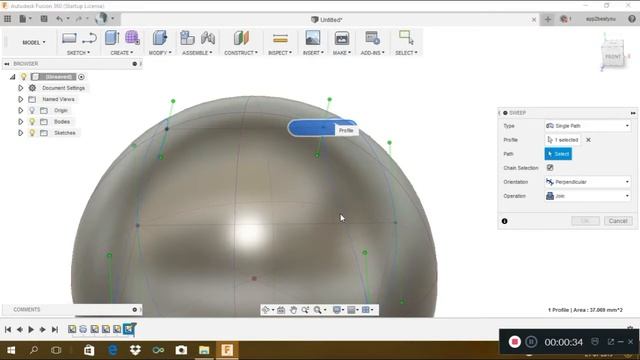Image resolution: width=640 pixels, height=360 pixels.
Task: Click the Press Pull modify icon
Action: (x=160, y=38)
